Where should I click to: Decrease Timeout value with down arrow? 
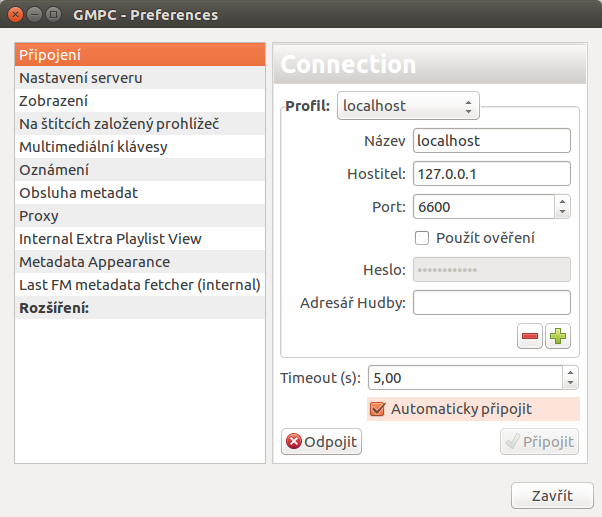(x=571, y=383)
